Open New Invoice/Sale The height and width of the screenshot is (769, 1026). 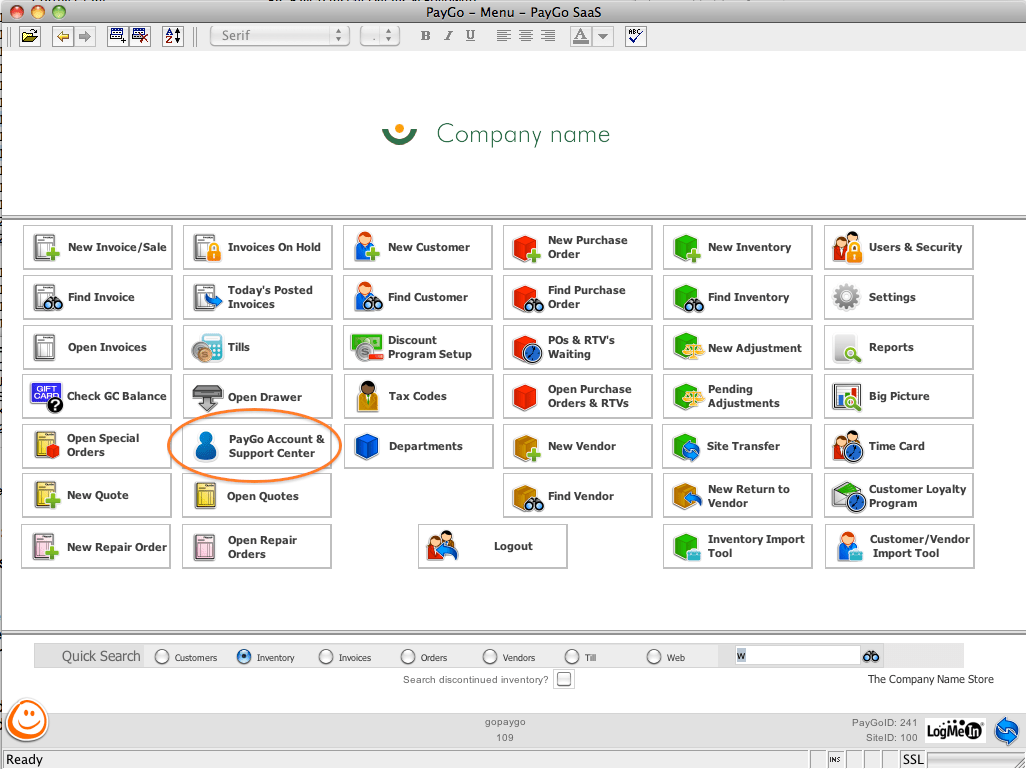coord(98,247)
